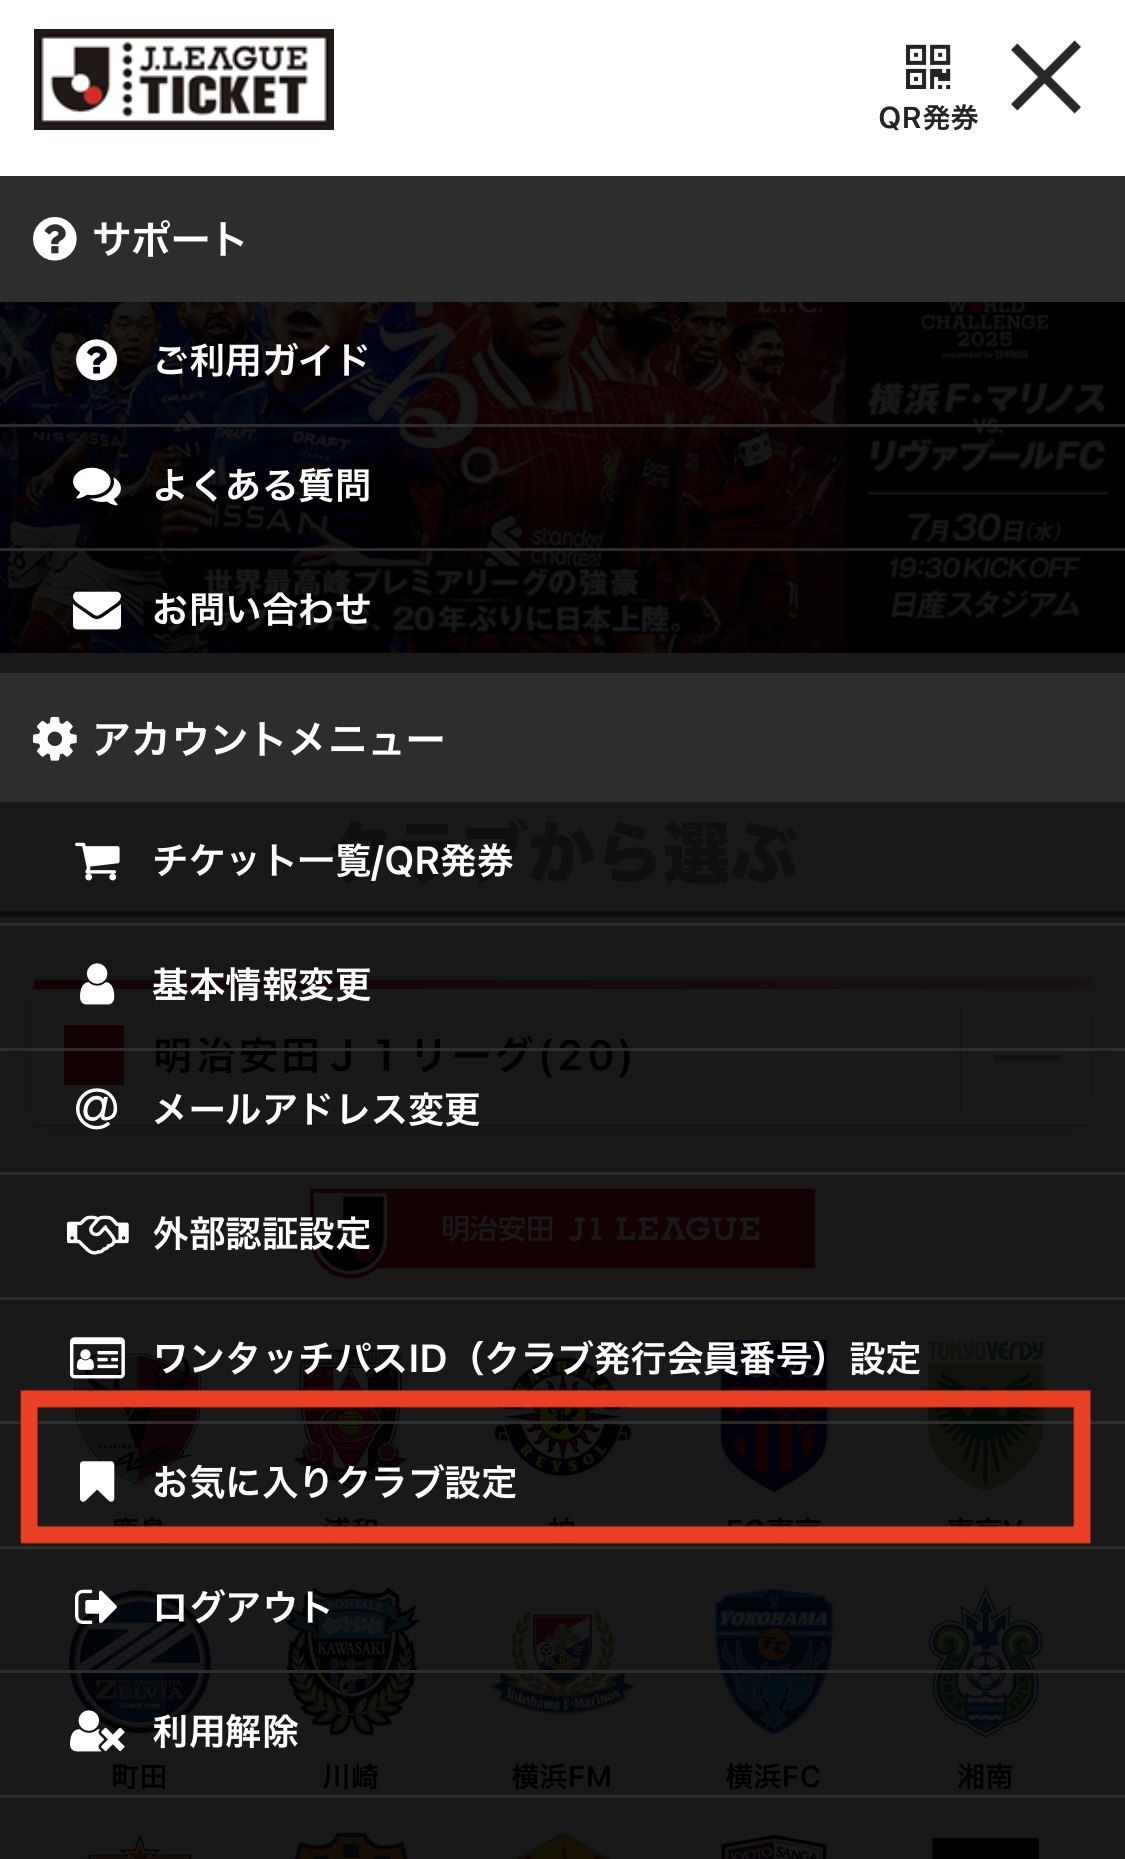The height and width of the screenshot is (1859, 1125).
Task: Click the @ icon for メールアドレス変更
Action: point(97,1109)
